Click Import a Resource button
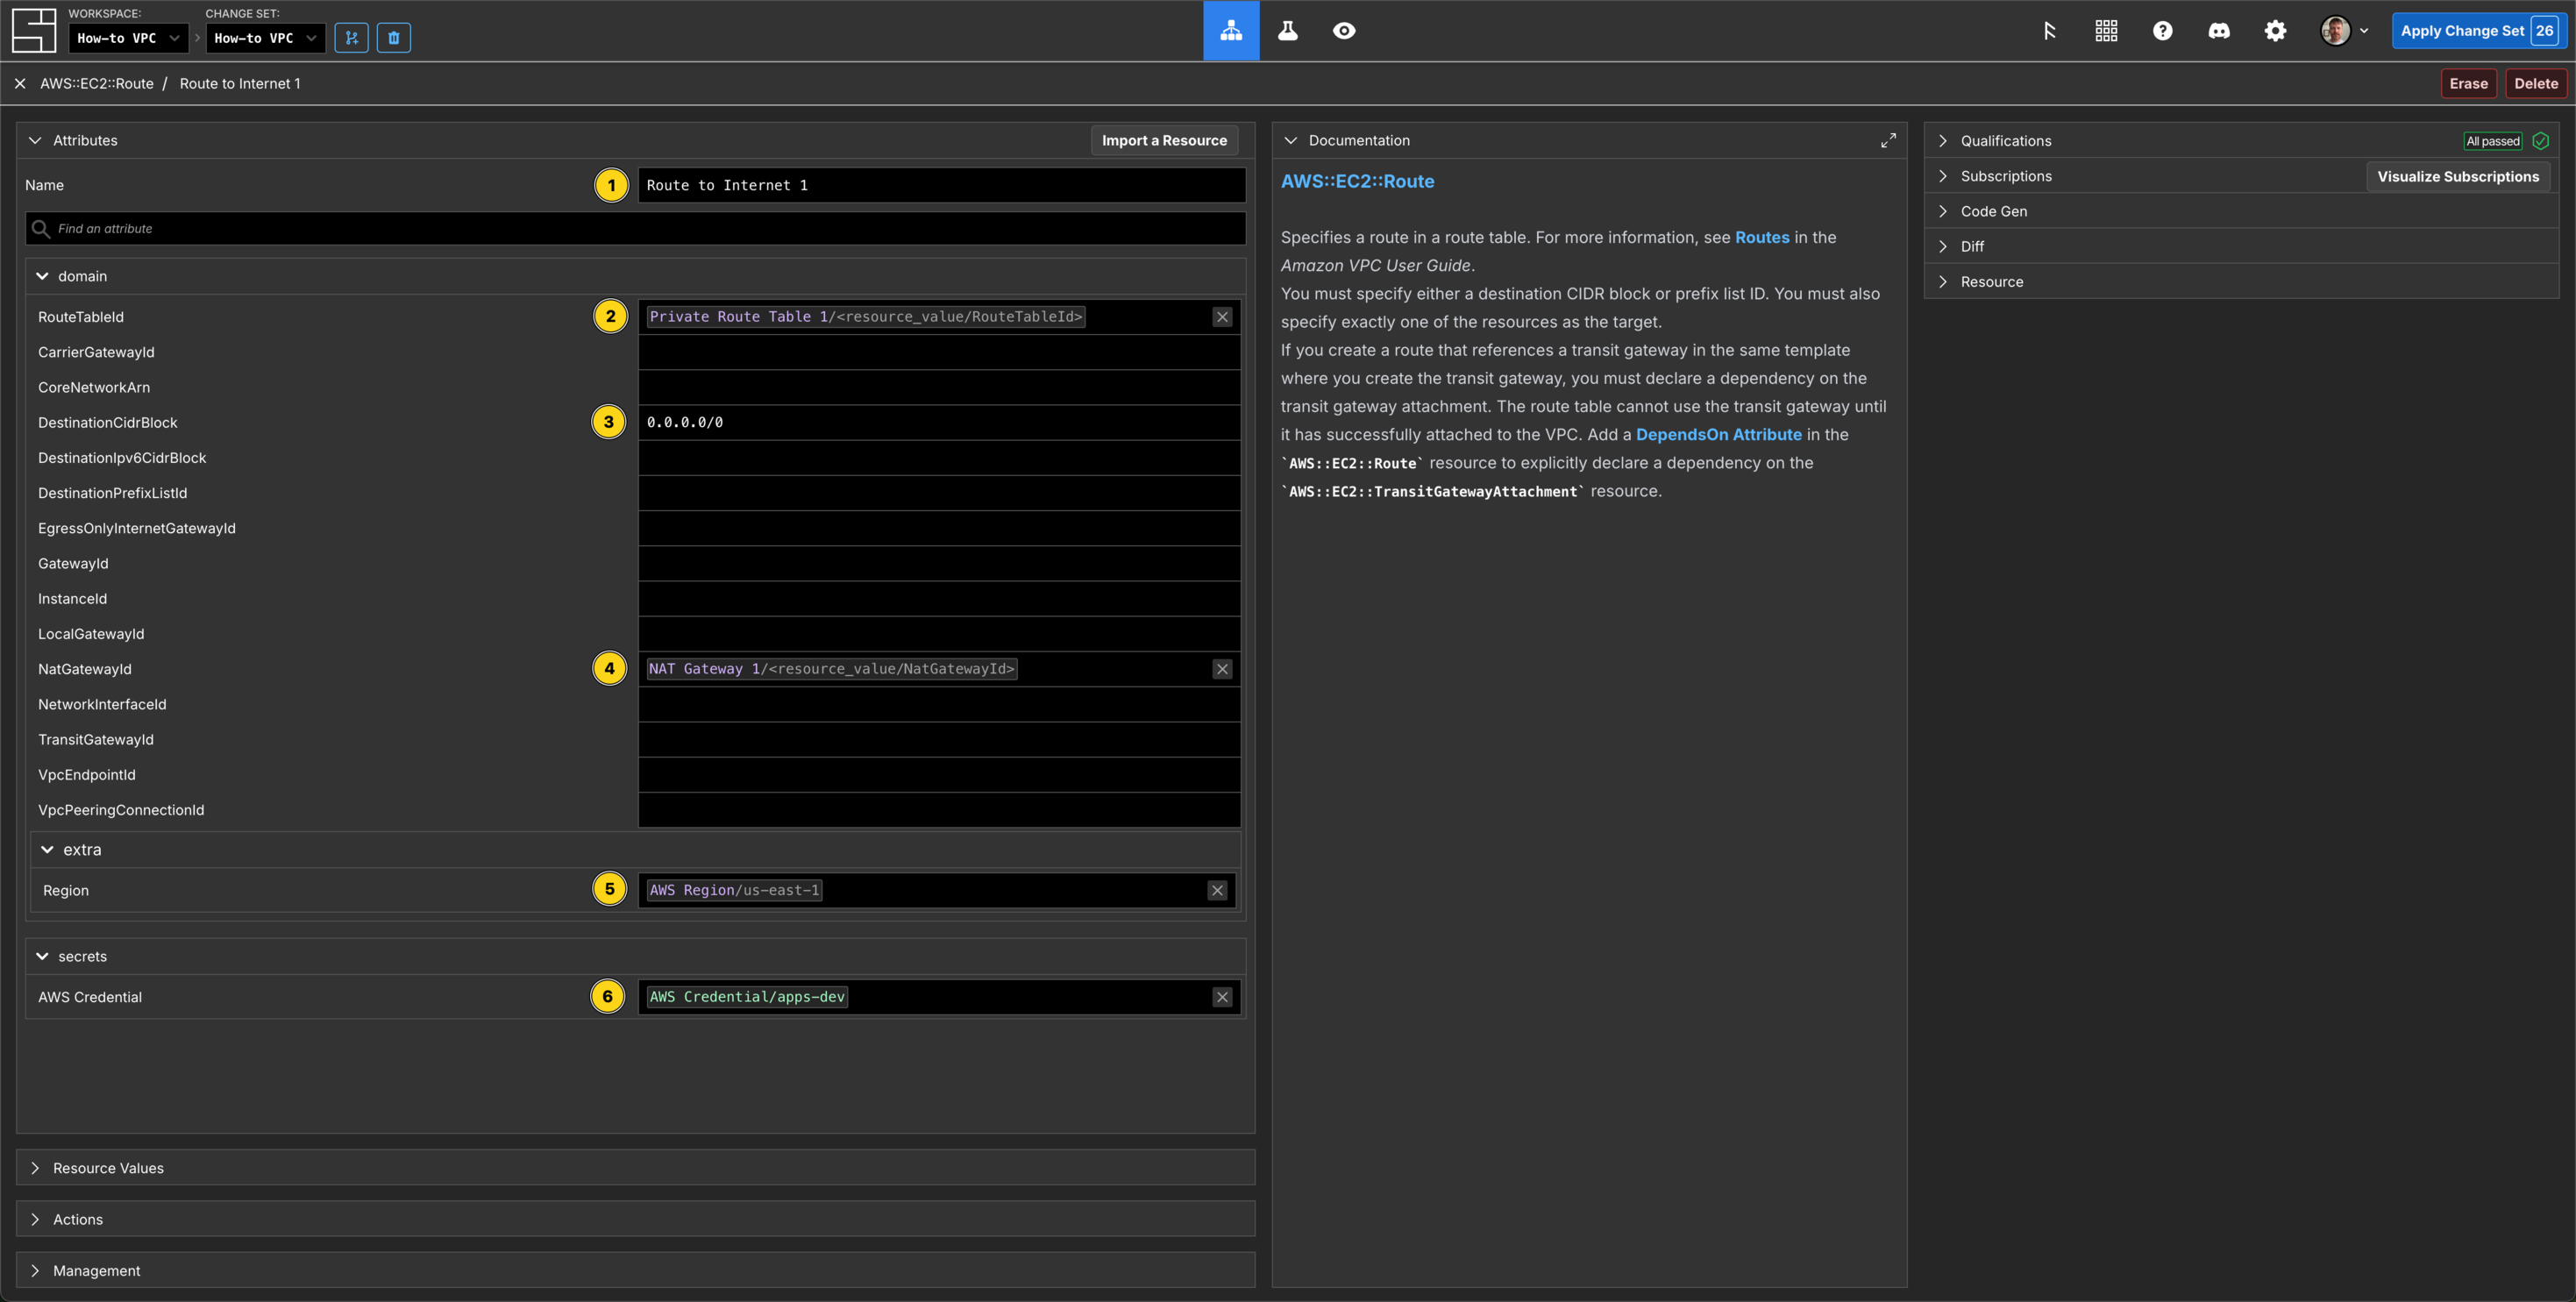2576x1302 pixels. pyautogui.click(x=1164, y=141)
